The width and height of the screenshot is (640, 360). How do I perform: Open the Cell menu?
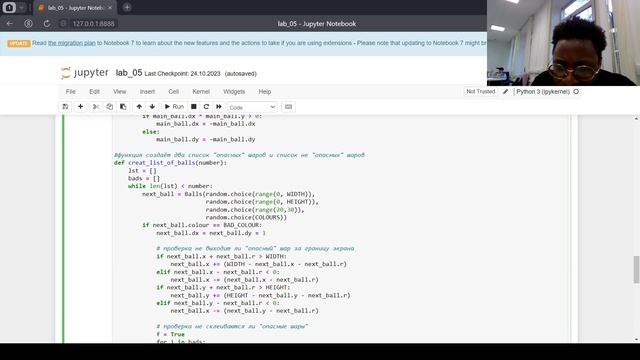point(173,91)
